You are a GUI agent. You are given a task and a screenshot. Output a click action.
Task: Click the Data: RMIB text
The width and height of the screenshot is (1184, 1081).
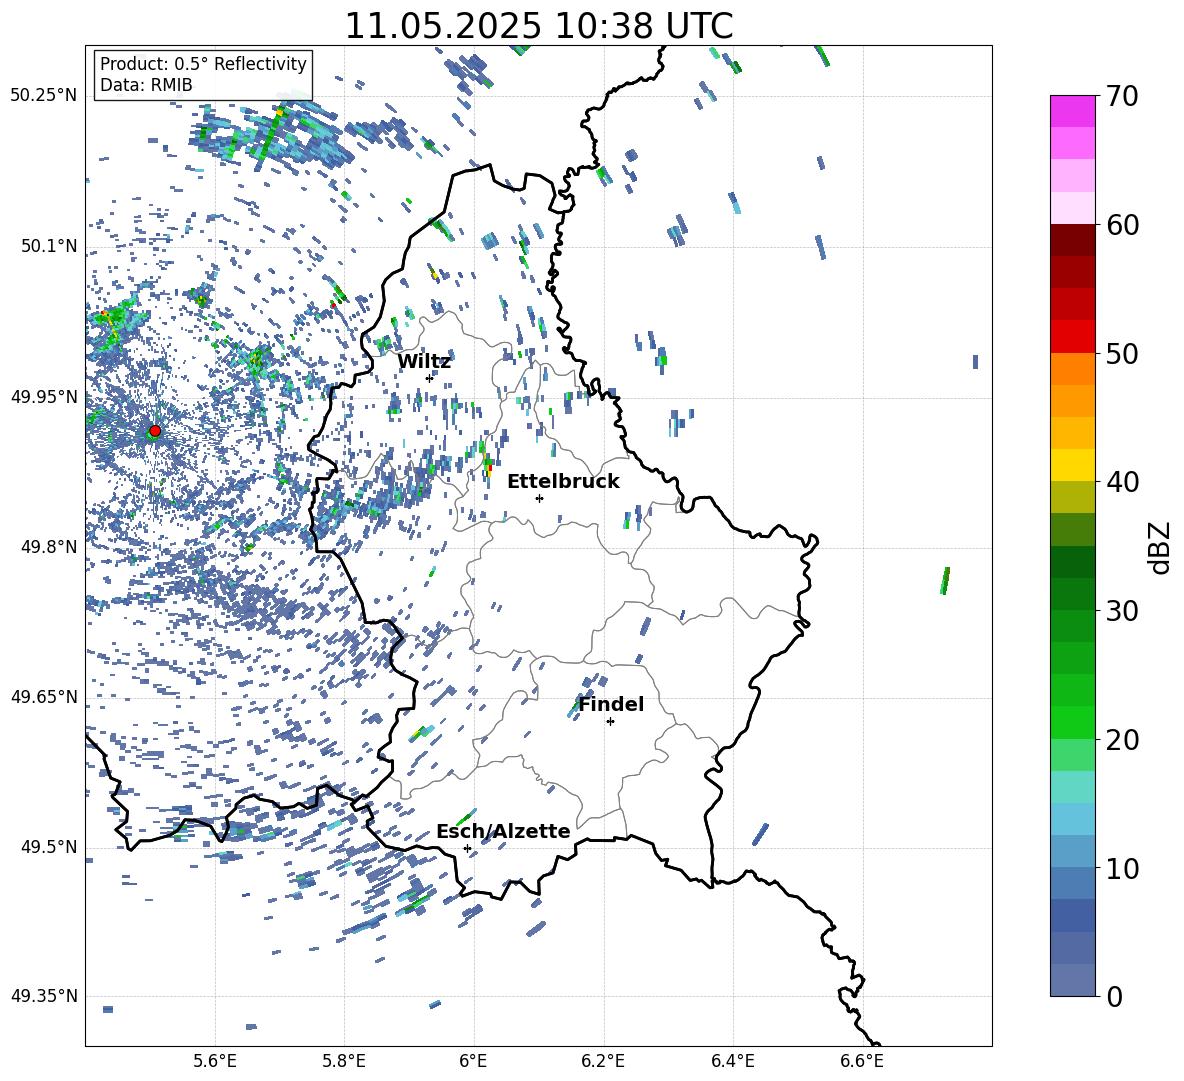tap(146, 85)
